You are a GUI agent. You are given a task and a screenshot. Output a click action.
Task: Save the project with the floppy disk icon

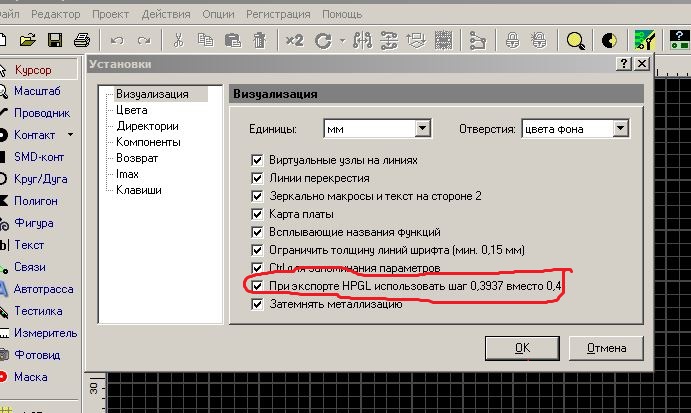click(55, 41)
